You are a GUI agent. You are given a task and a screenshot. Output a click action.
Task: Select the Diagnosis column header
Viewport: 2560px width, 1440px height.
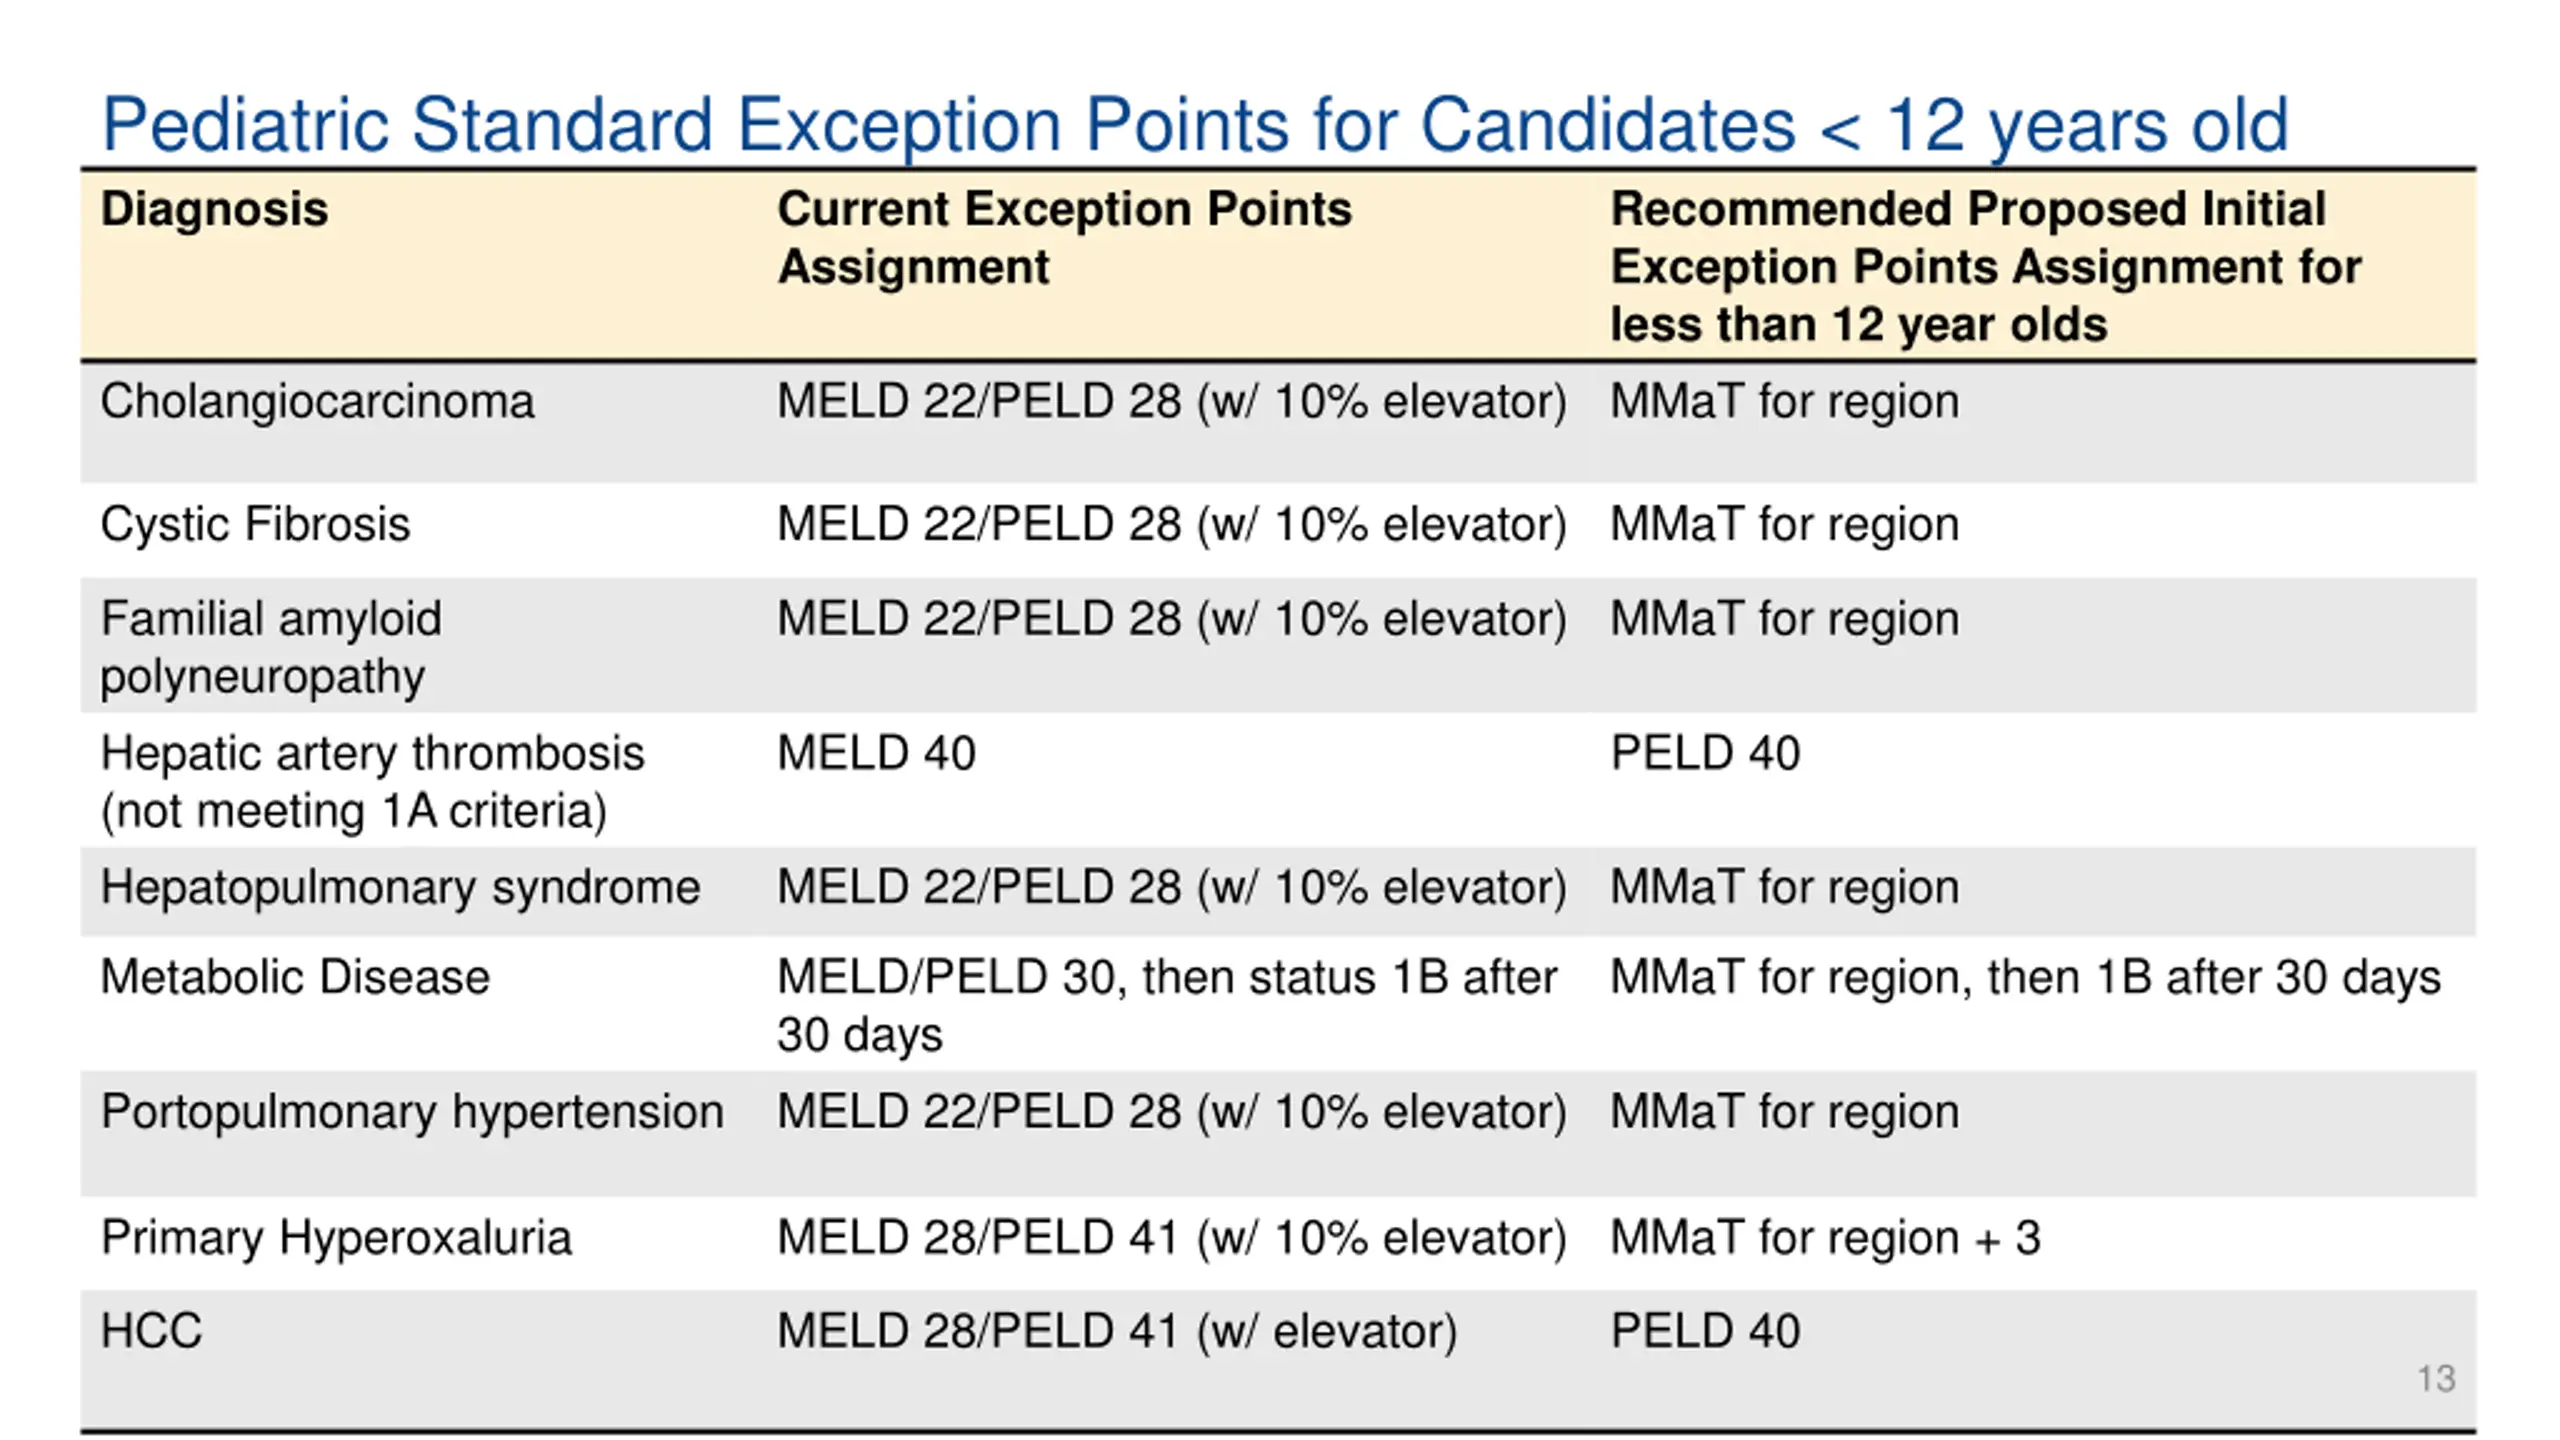click(214, 210)
